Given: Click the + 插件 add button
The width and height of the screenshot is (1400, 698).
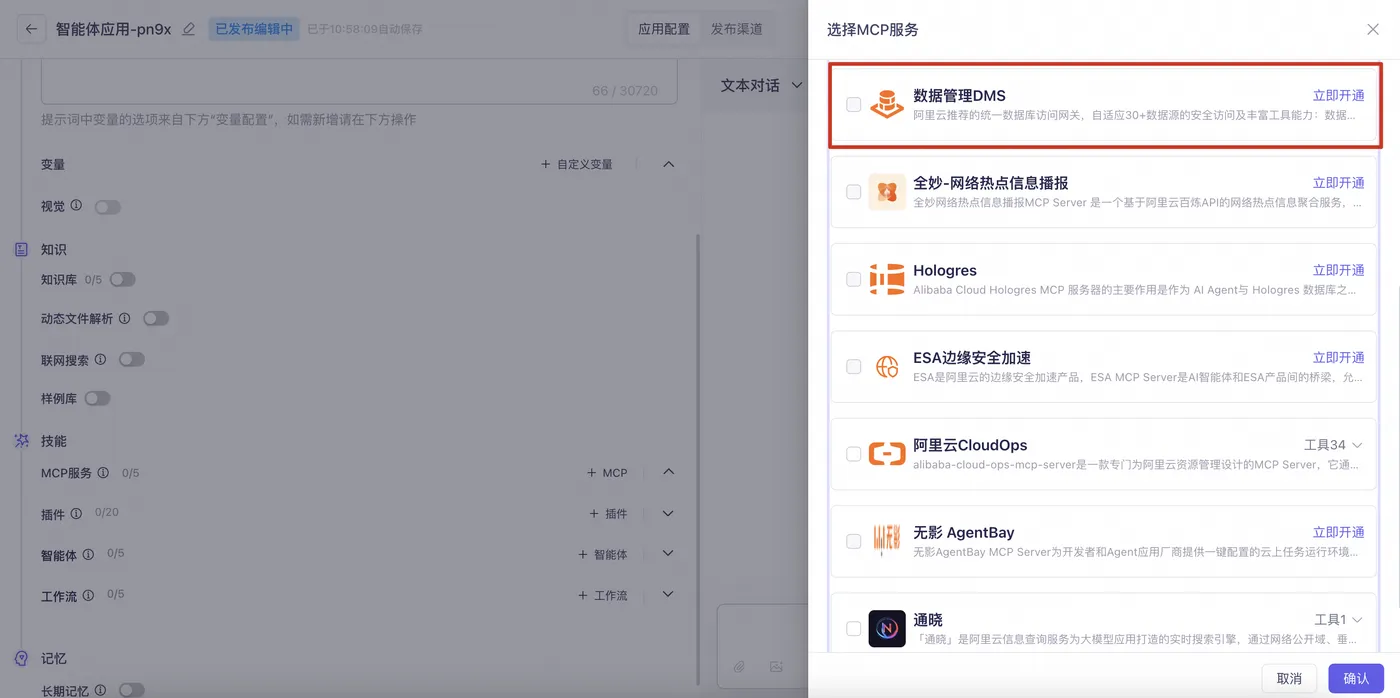Looking at the screenshot, I should [x=609, y=513].
